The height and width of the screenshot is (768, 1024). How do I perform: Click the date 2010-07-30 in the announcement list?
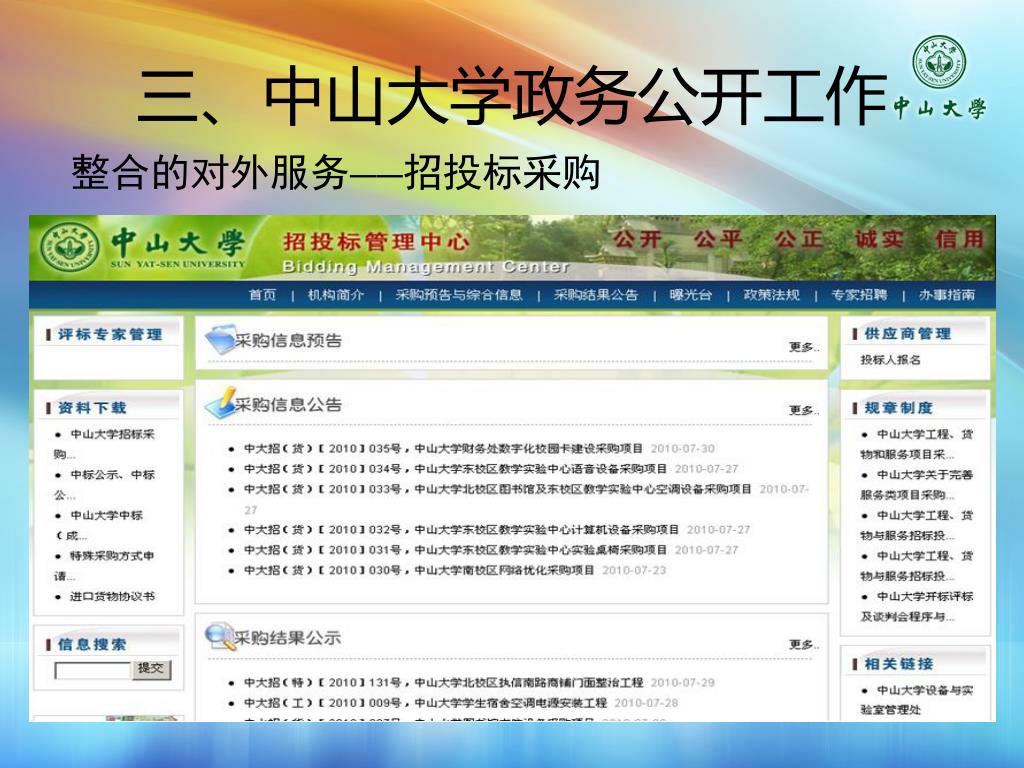pyautogui.click(x=682, y=449)
